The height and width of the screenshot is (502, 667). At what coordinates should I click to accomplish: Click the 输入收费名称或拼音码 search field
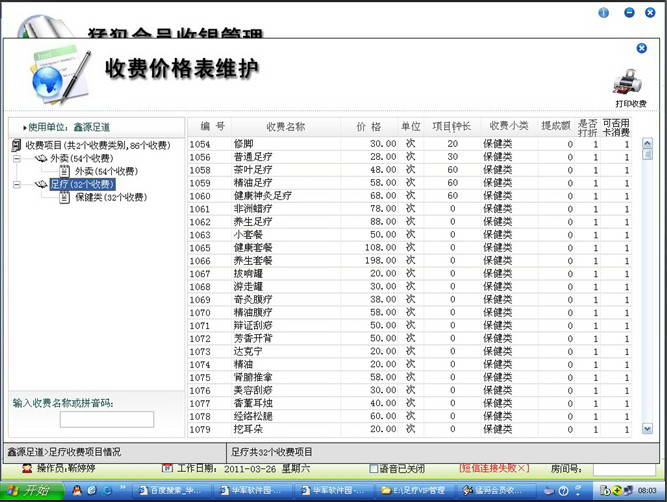click(107, 419)
